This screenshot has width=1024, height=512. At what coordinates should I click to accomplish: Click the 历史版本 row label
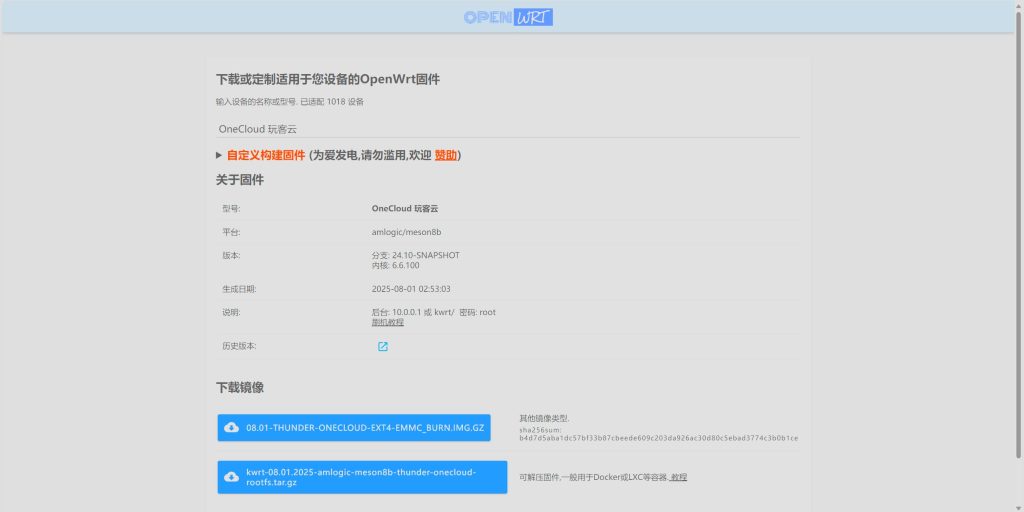239,346
